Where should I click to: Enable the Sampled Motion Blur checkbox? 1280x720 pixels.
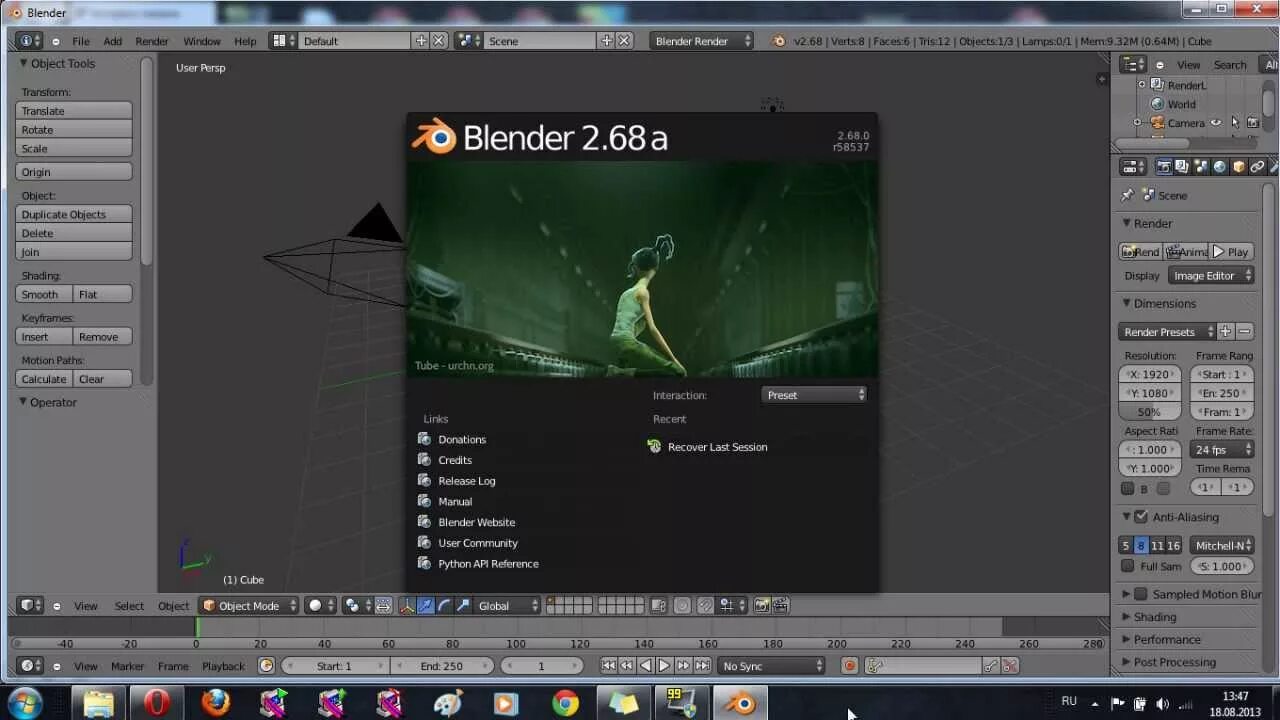tap(1140, 594)
